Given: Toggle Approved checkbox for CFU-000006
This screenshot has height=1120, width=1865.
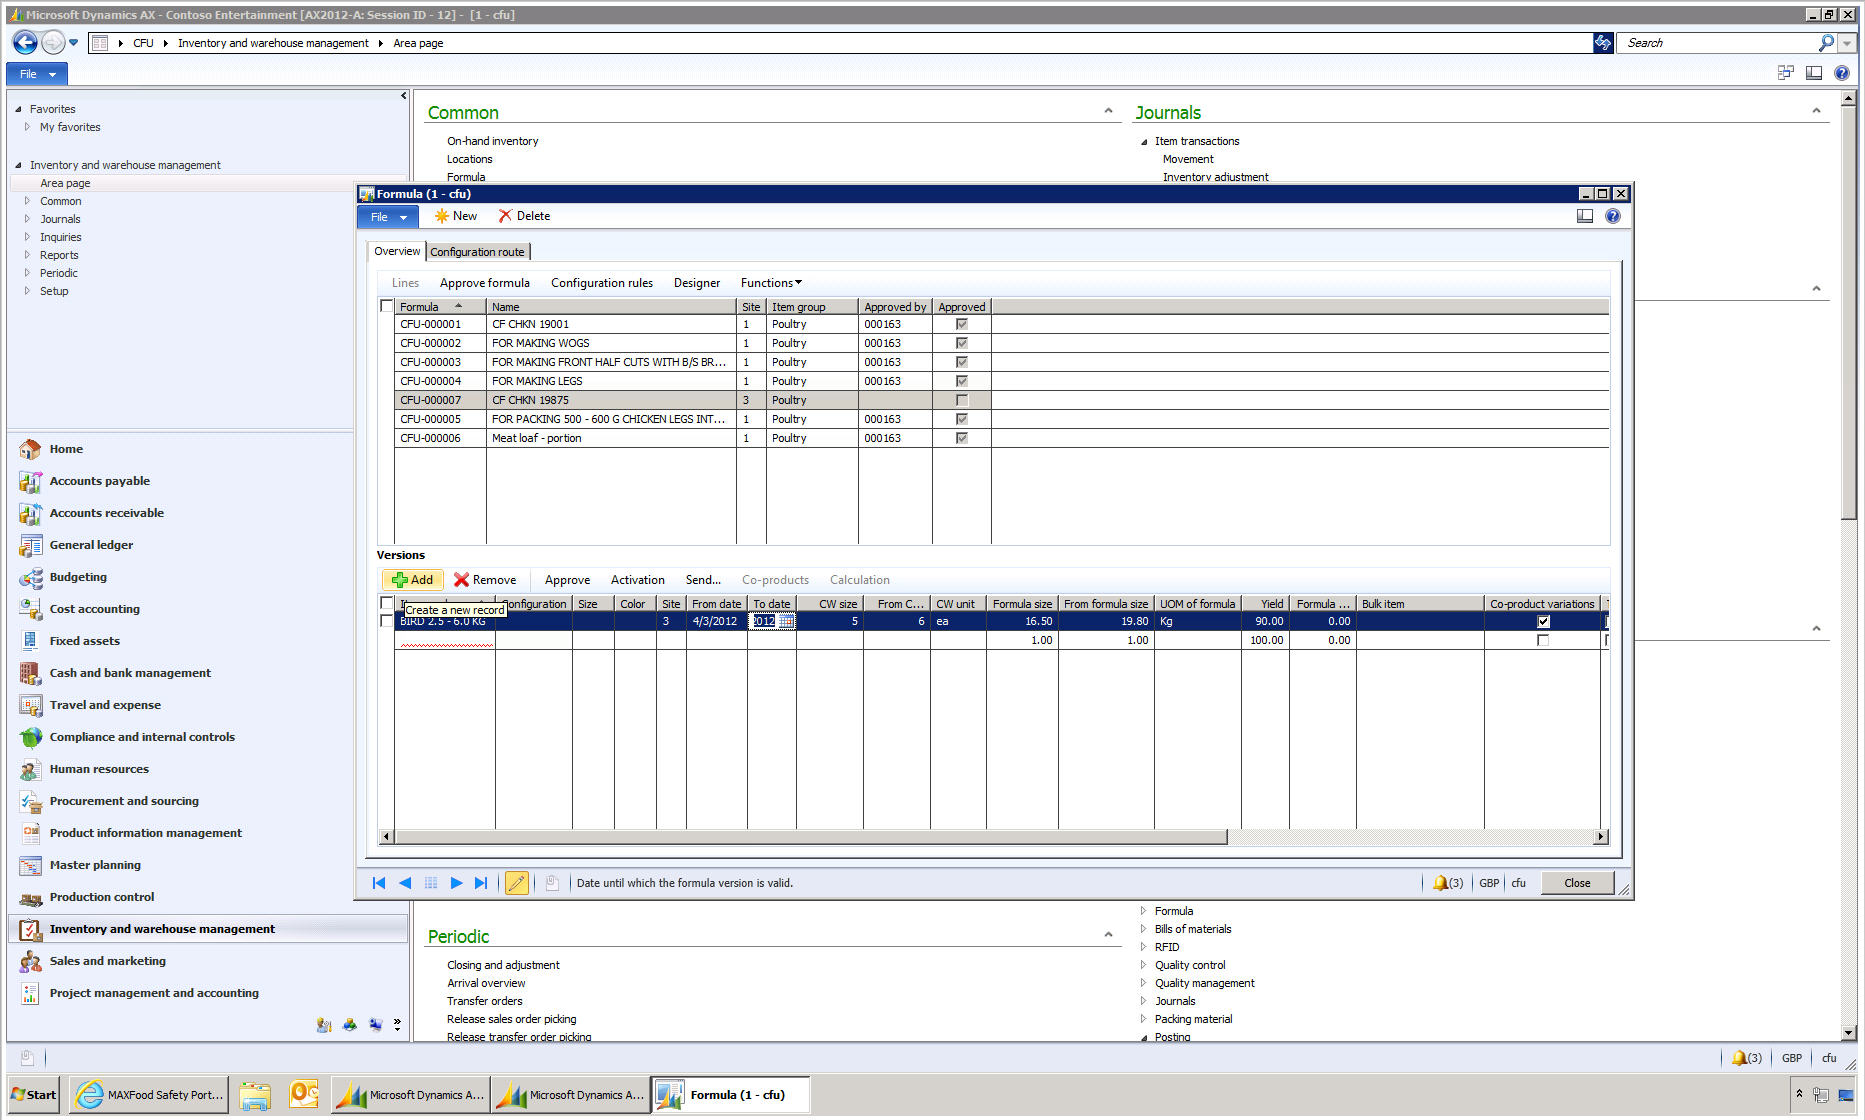Looking at the screenshot, I should (962, 438).
